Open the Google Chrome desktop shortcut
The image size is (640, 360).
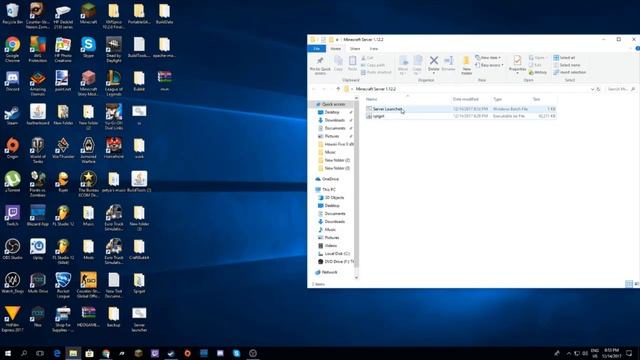pos(12,49)
